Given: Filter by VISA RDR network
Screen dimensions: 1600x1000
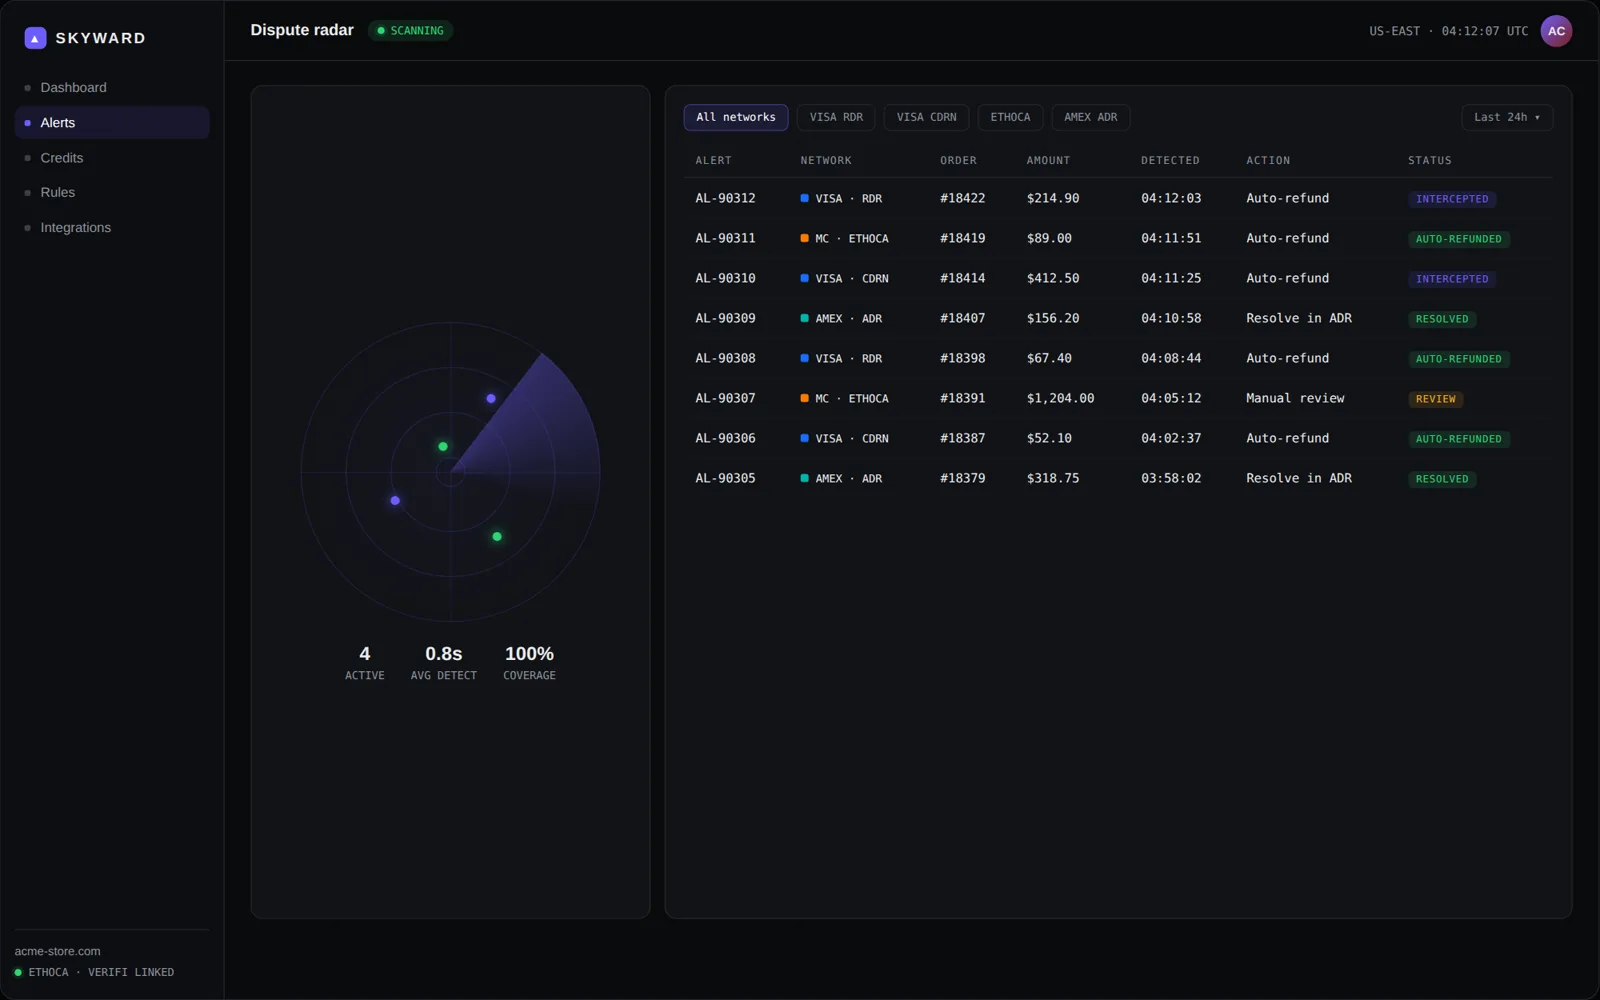Looking at the screenshot, I should [836, 117].
